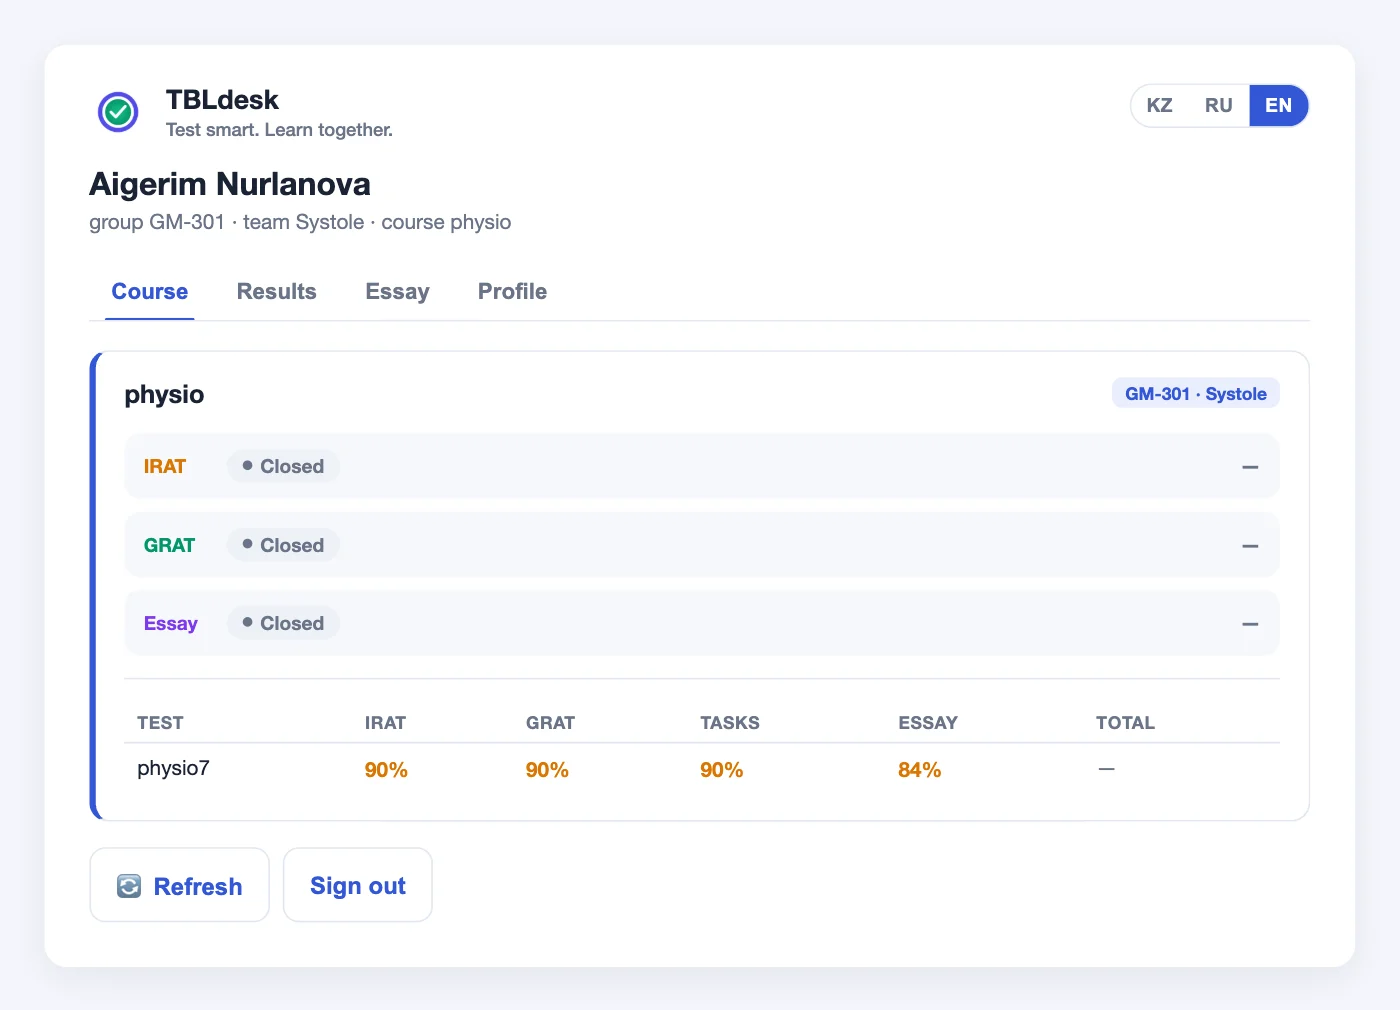Click the IRAT Closed status pill
The height and width of the screenshot is (1010, 1400).
(x=283, y=466)
